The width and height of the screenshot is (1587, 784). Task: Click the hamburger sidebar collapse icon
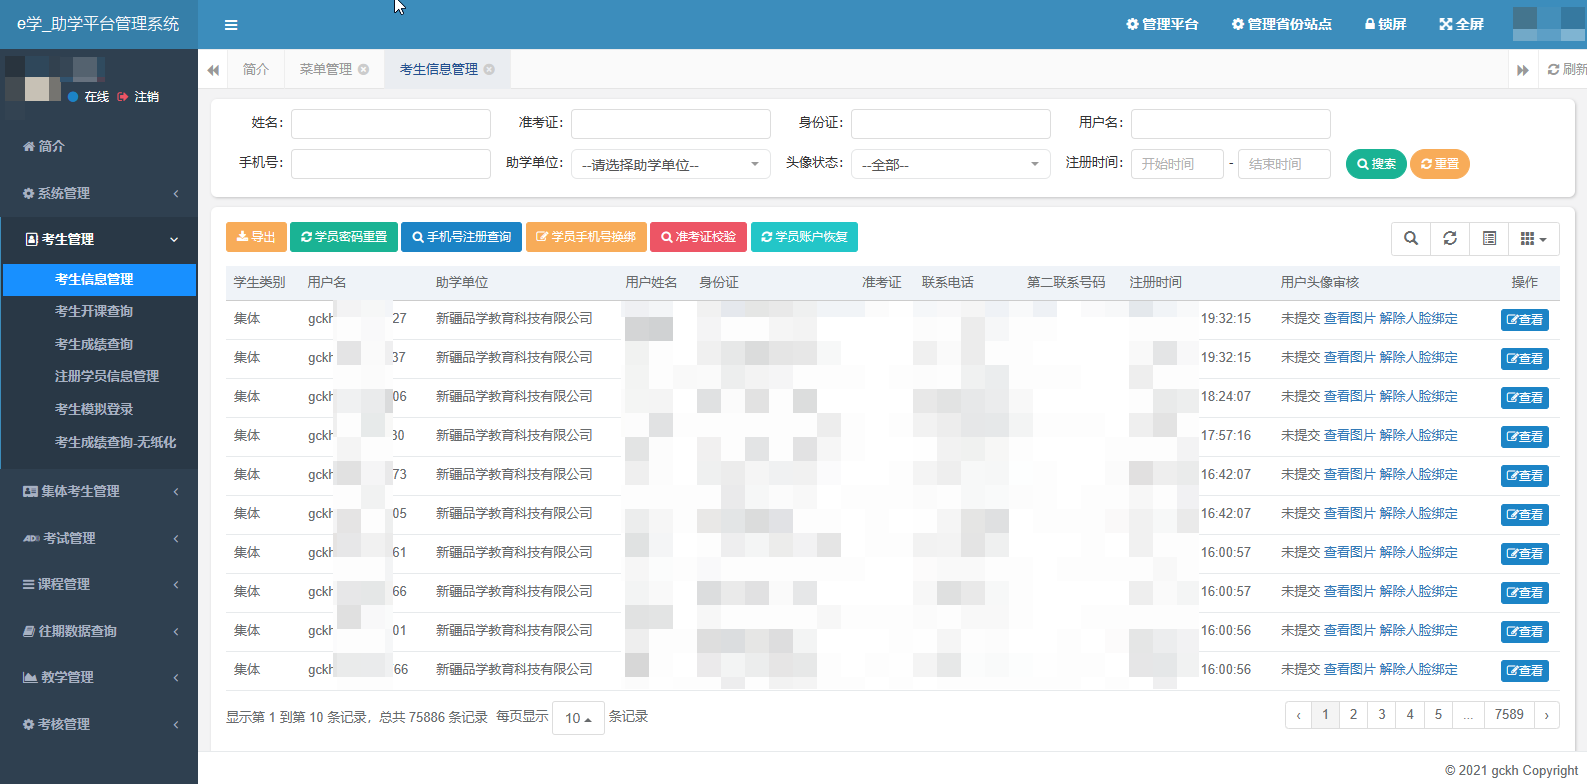pos(231,25)
